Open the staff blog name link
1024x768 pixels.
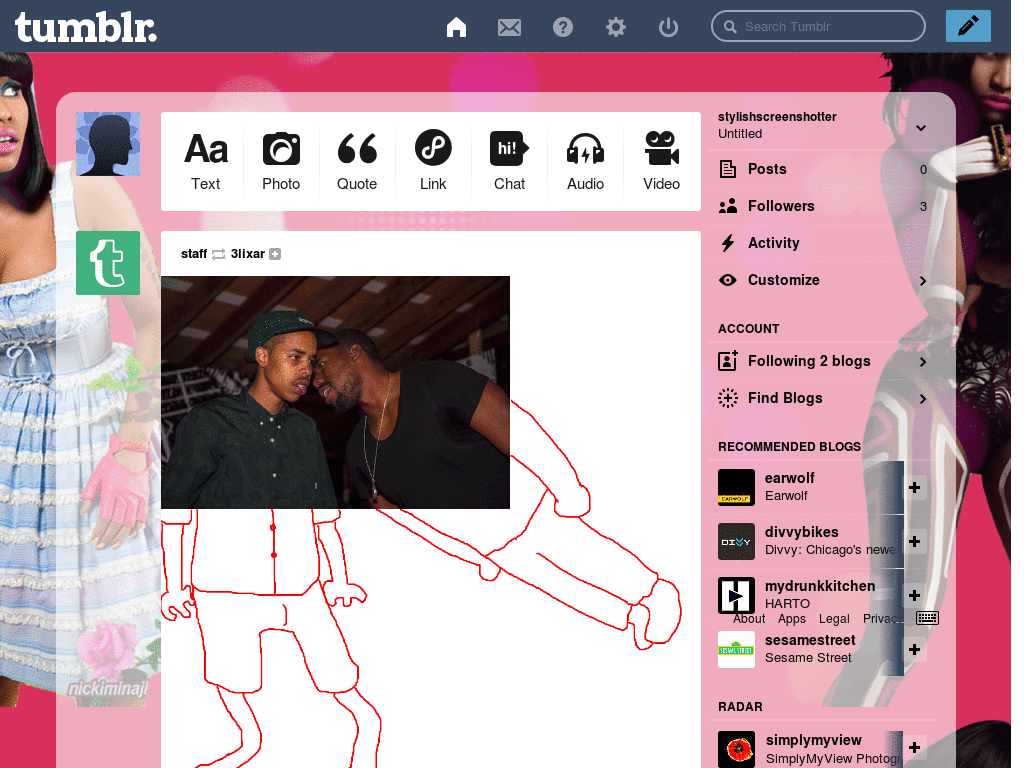coord(194,254)
